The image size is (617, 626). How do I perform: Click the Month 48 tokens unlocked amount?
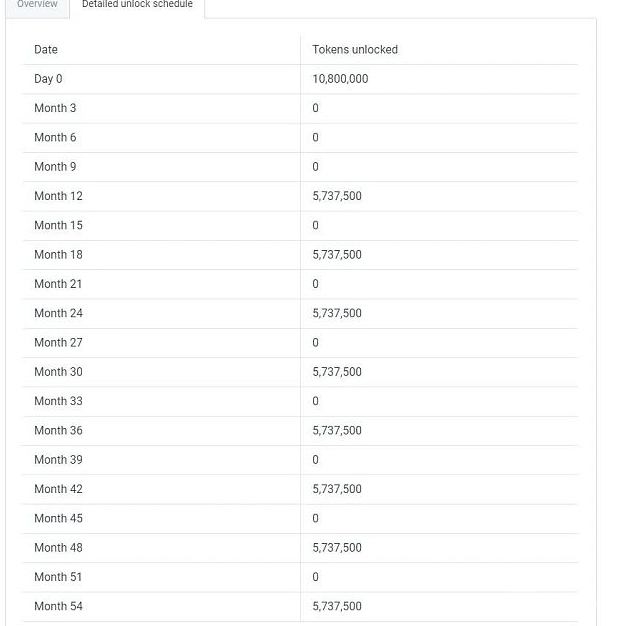[337, 548]
